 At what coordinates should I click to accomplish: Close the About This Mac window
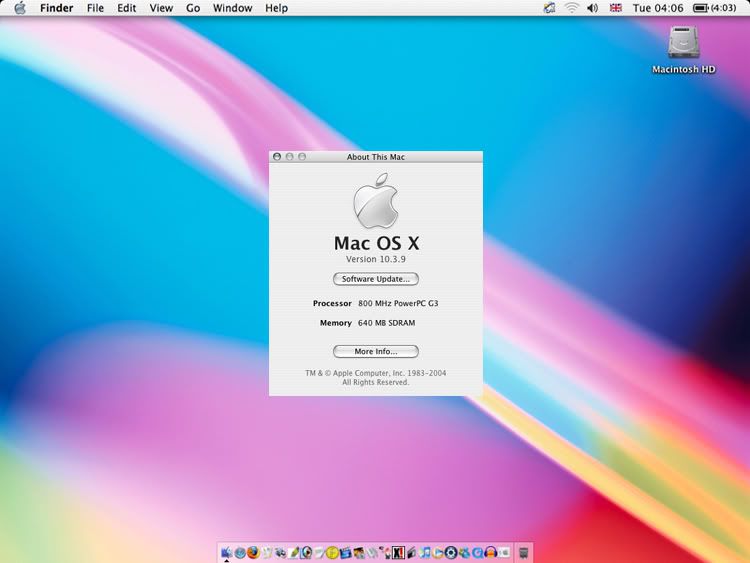(x=277, y=156)
